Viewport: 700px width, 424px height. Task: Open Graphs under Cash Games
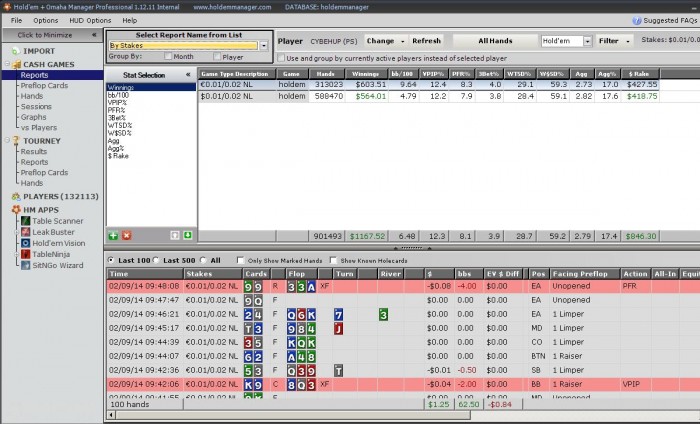pyautogui.click(x=33, y=117)
